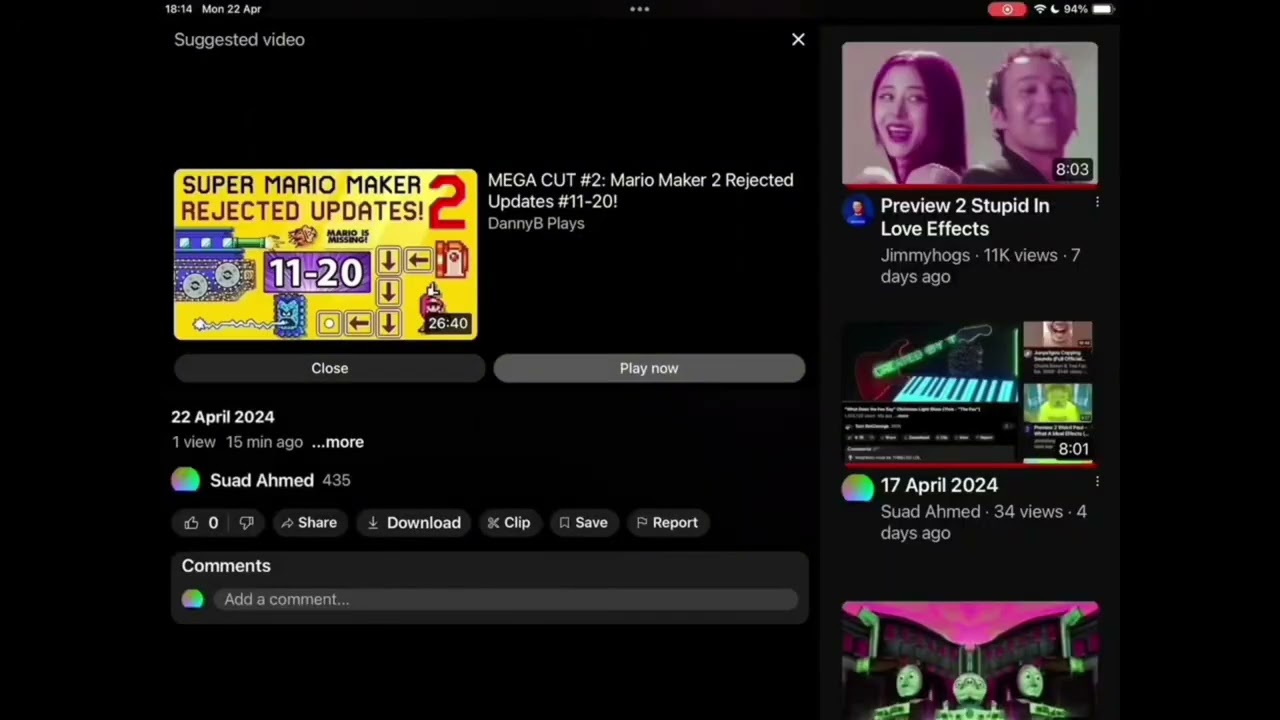Click the Clip button
Screen dimensions: 1280x720
click(509, 523)
